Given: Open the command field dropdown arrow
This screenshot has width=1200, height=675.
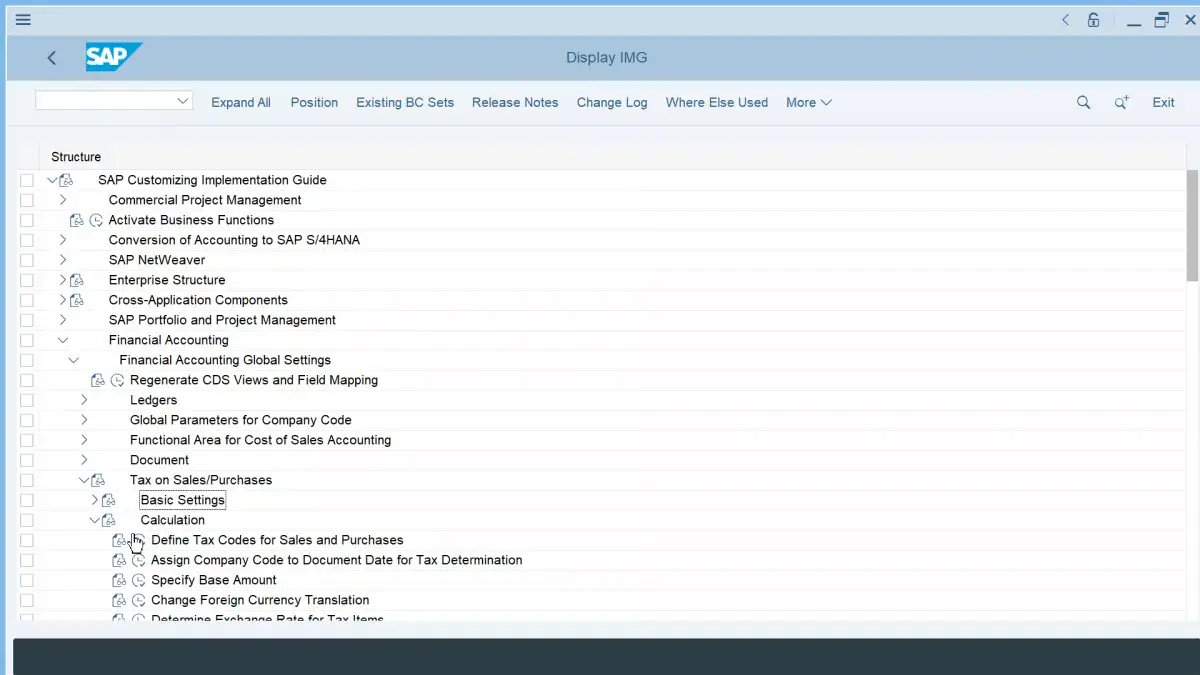Looking at the screenshot, I should point(183,101).
